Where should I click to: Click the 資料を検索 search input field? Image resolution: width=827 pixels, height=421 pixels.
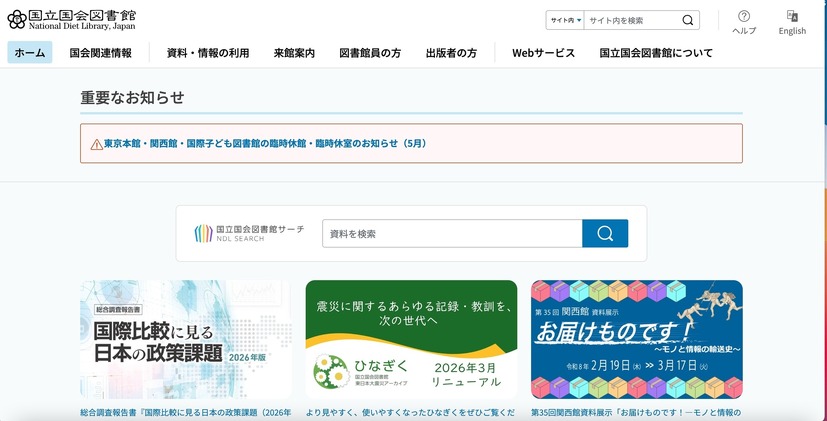point(452,234)
